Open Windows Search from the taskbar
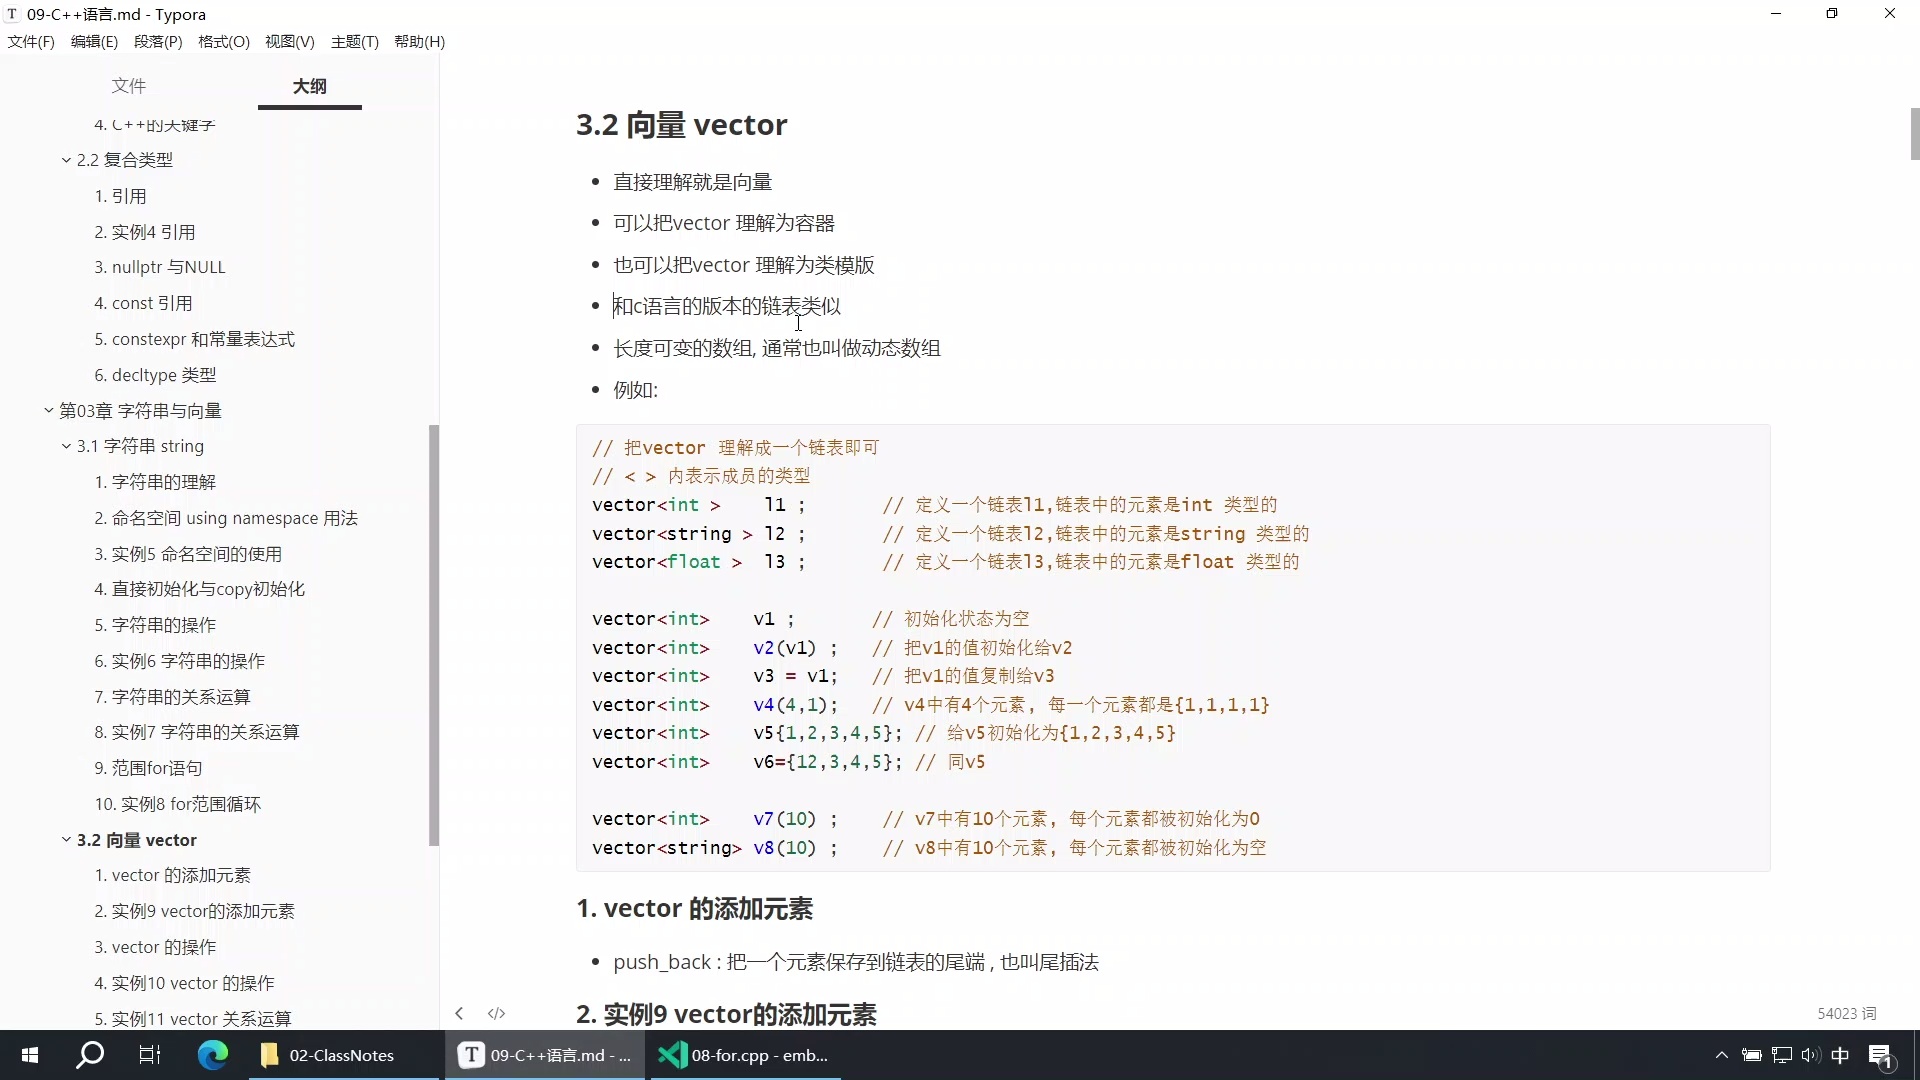The width and height of the screenshot is (1920, 1080). click(x=88, y=1055)
